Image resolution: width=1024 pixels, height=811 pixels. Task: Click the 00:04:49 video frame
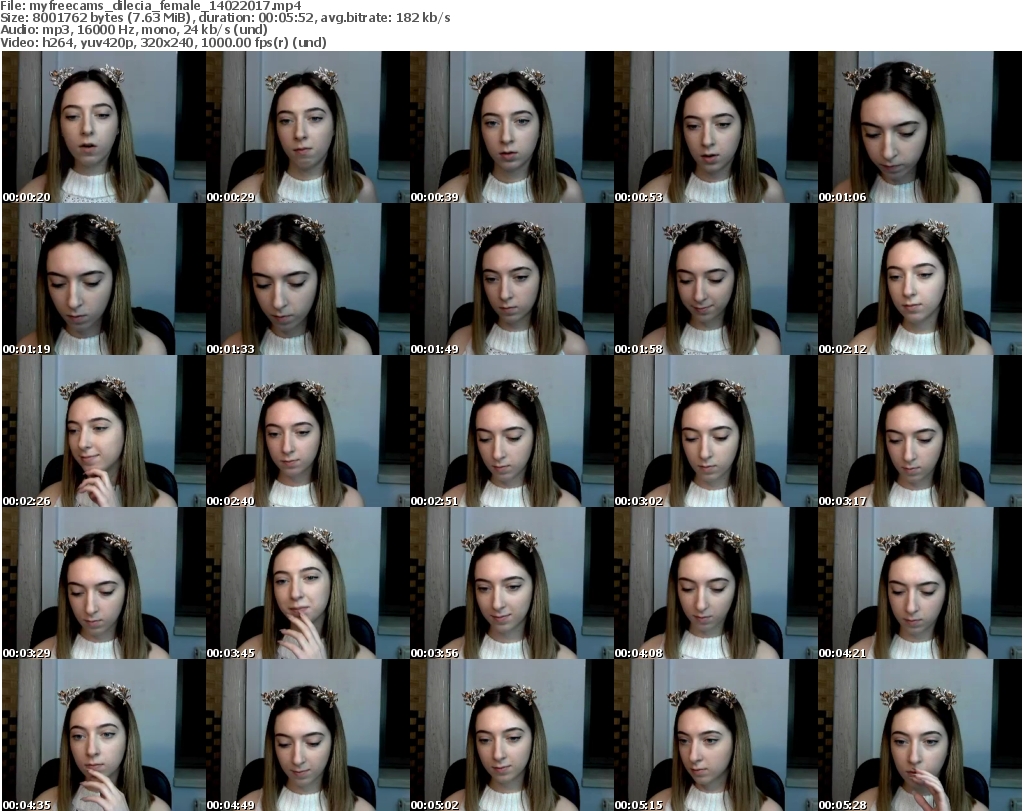(x=308, y=735)
